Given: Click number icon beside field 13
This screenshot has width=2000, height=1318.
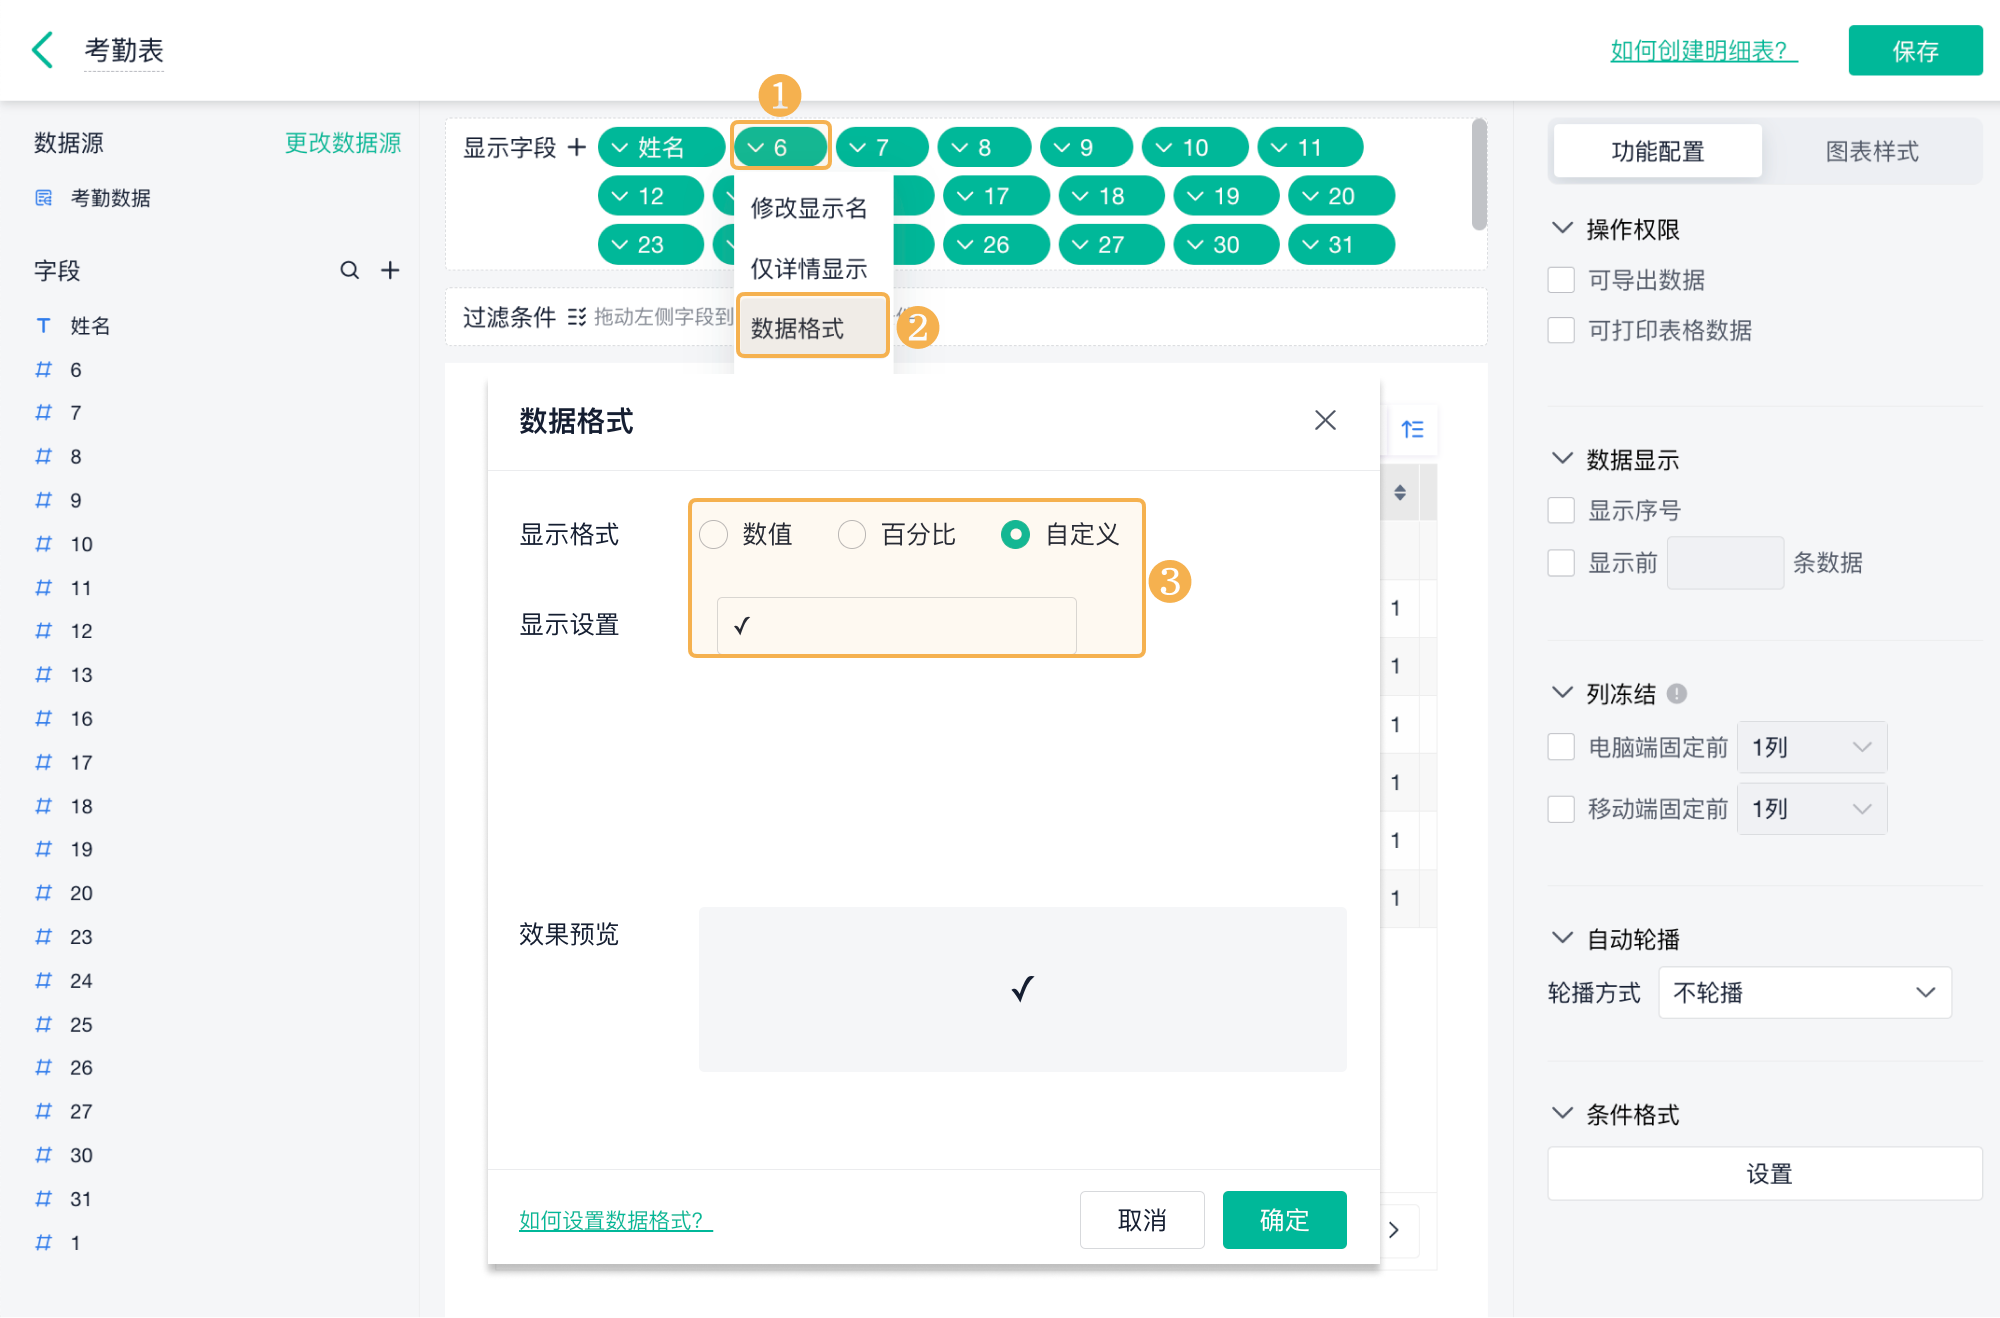Looking at the screenshot, I should pyautogui.click(x=44, y=674).
